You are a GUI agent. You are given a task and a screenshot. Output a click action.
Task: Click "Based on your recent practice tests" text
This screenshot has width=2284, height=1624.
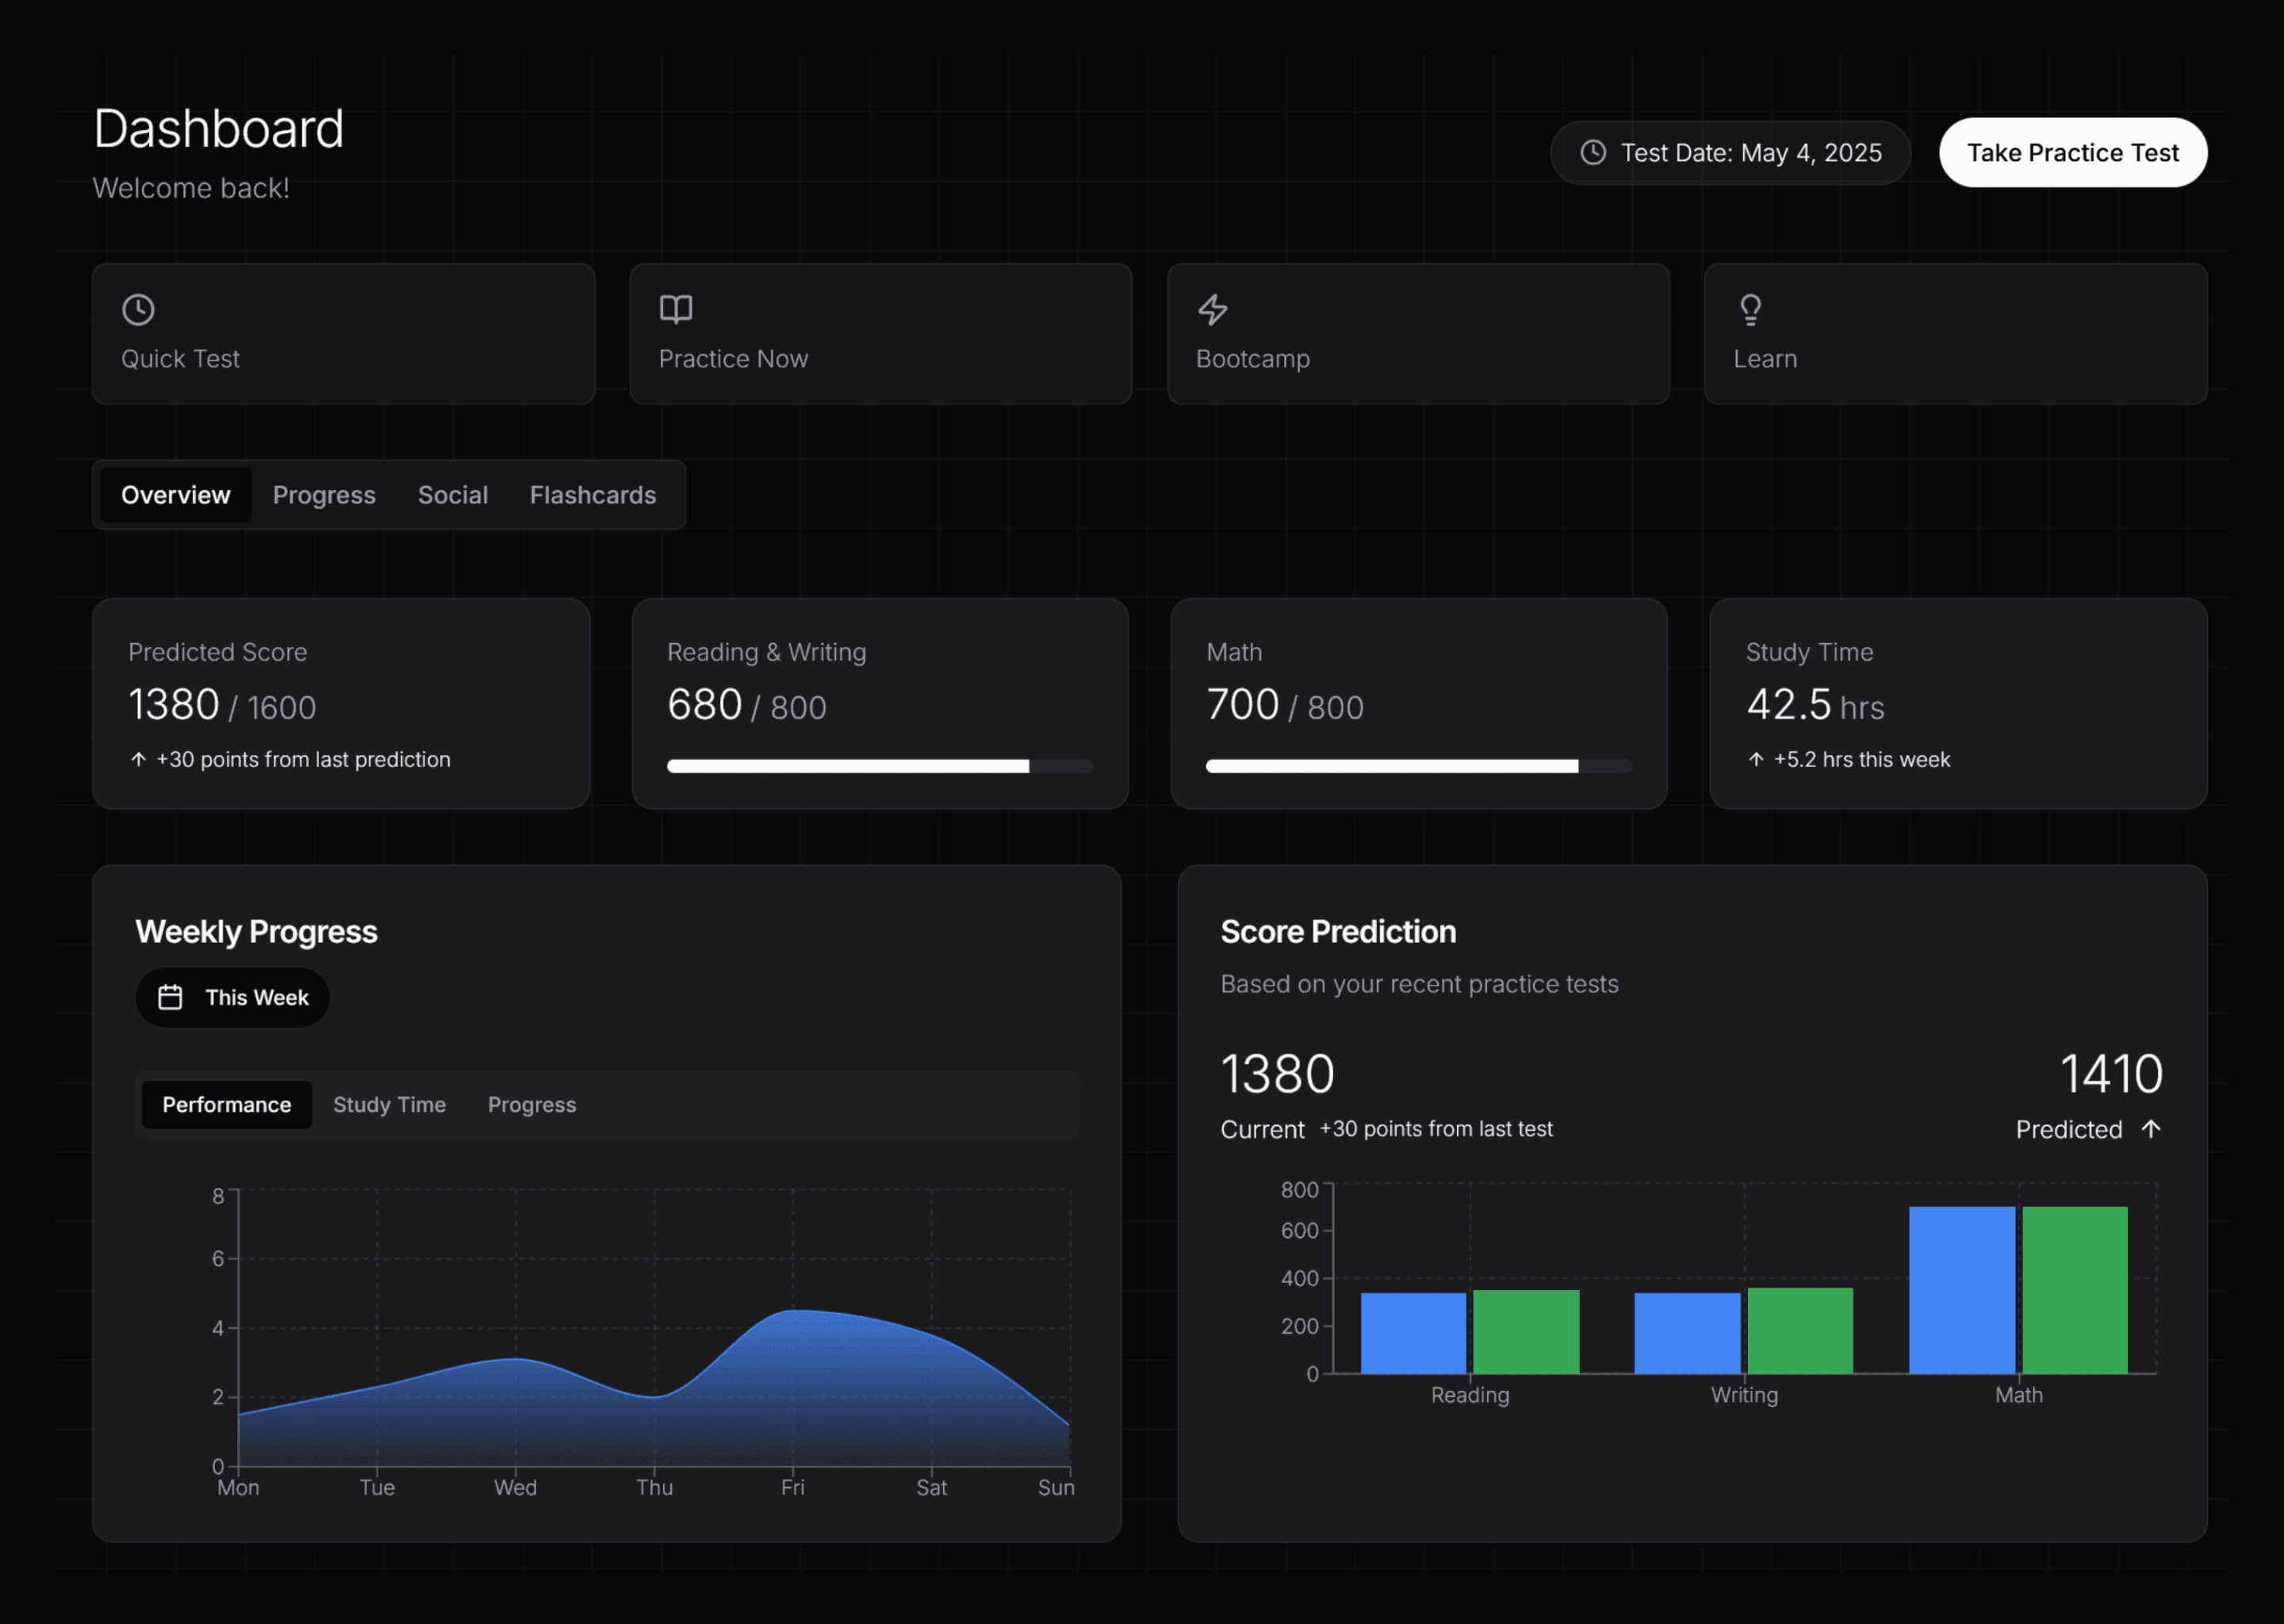pyautogui.click(x=1419, y=984)
